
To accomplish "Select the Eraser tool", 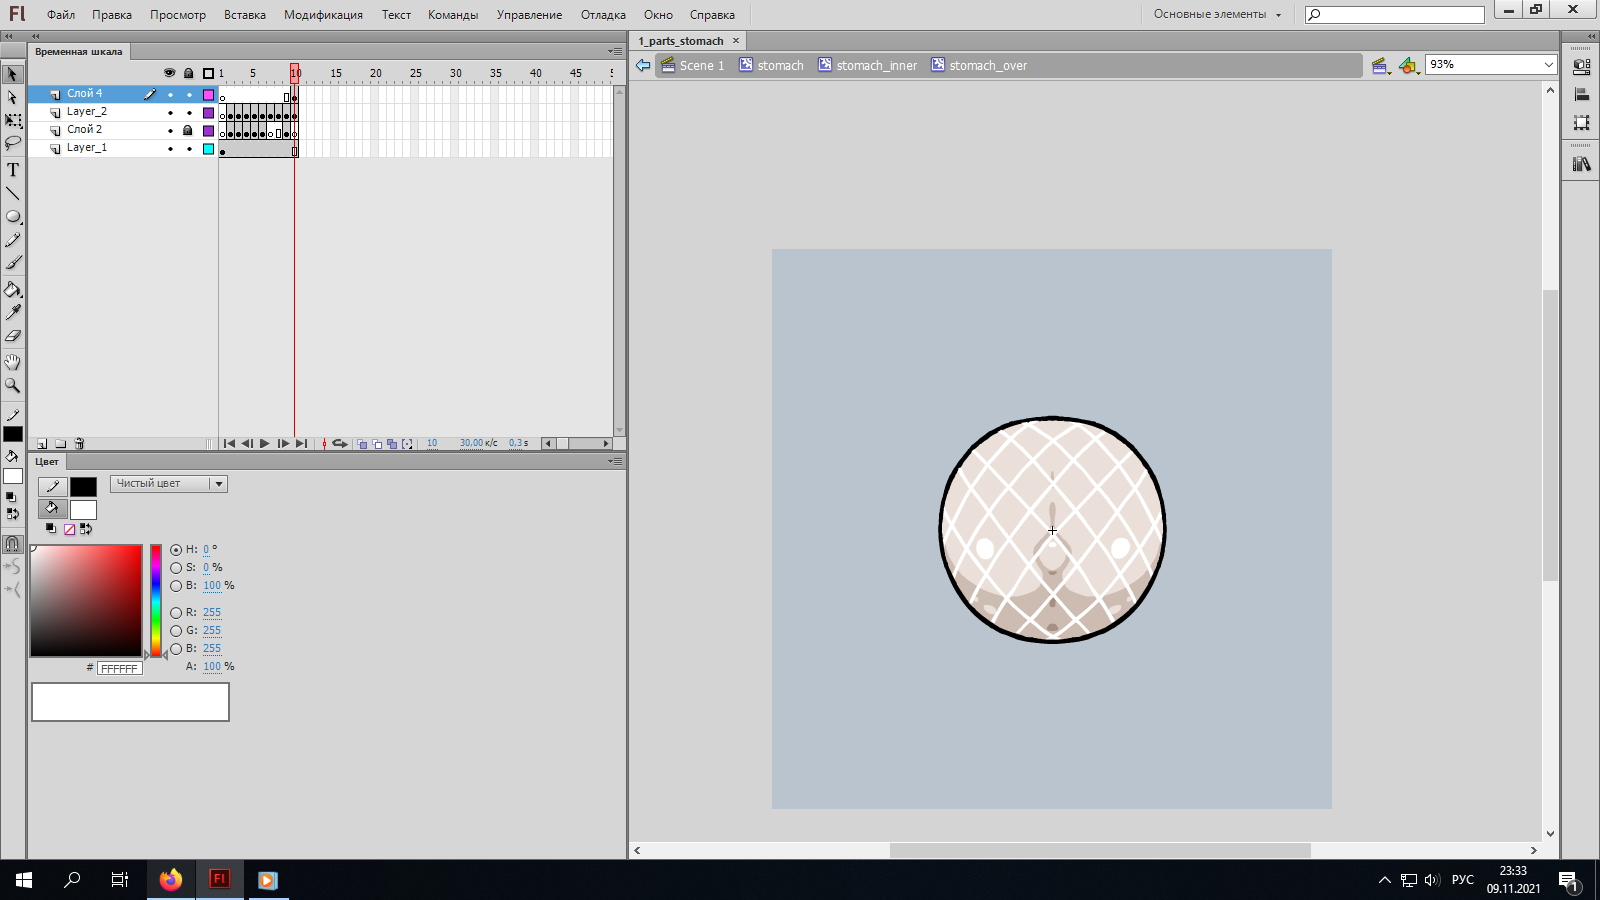I will (x=13, y=336).
